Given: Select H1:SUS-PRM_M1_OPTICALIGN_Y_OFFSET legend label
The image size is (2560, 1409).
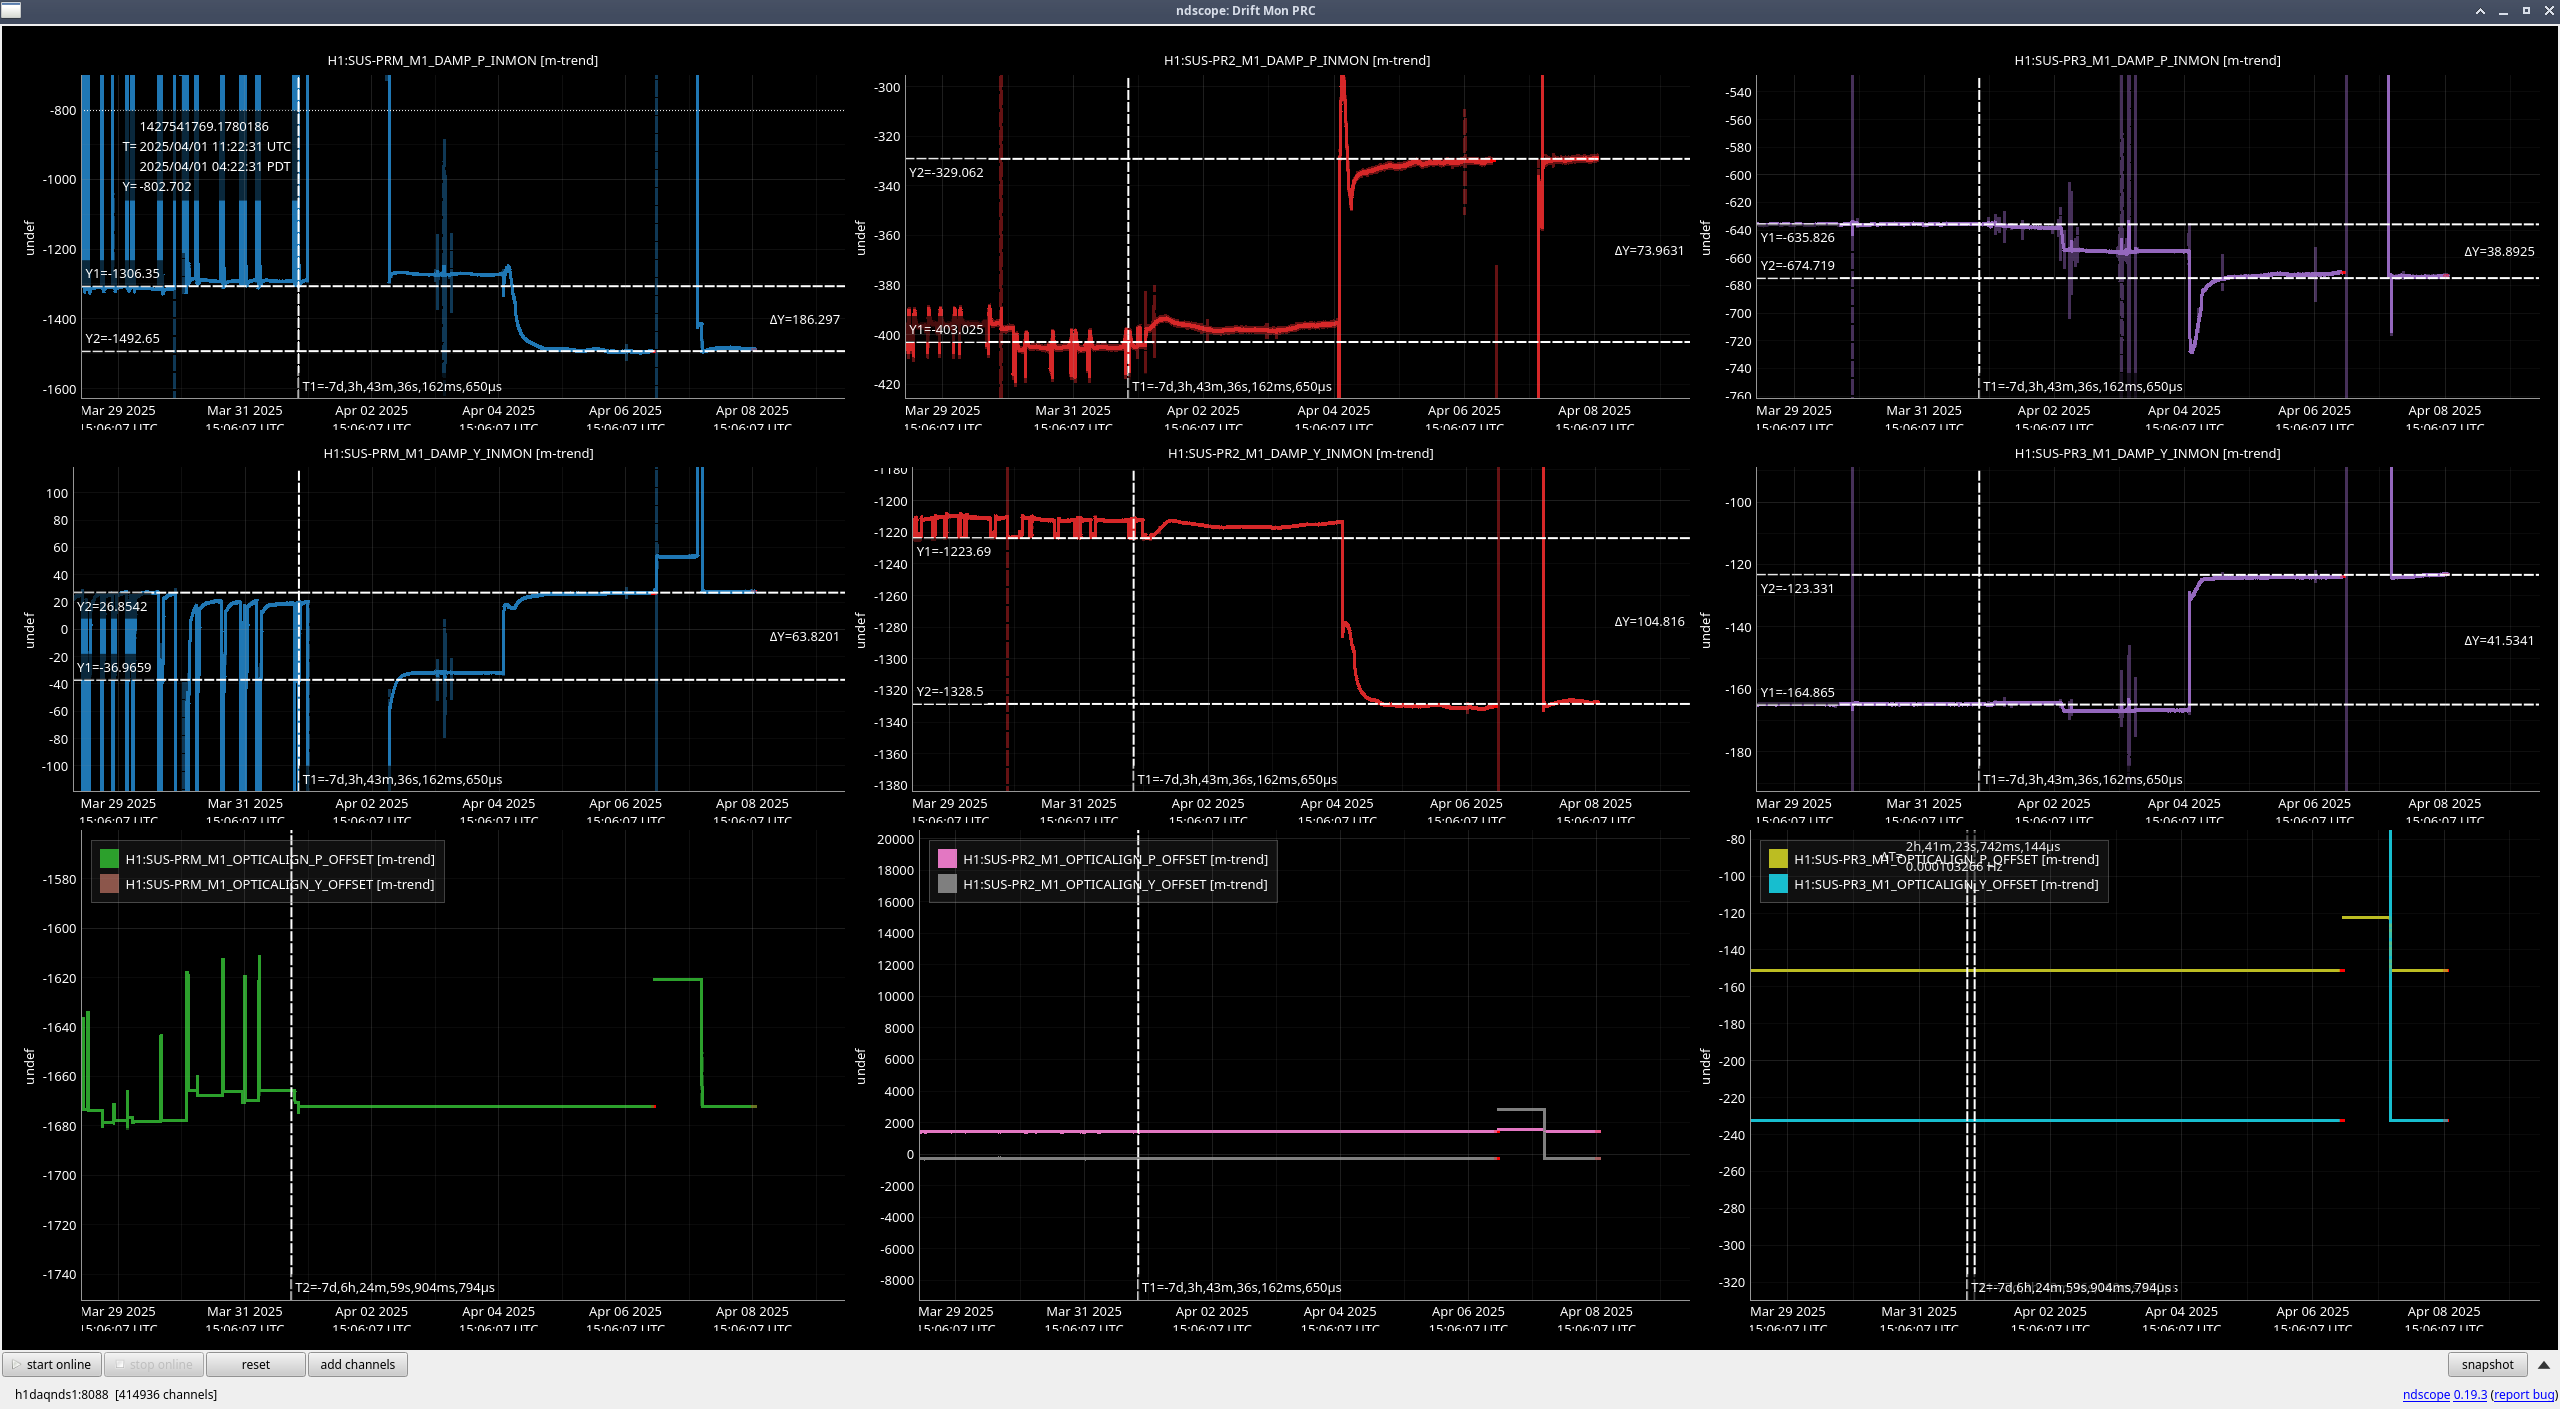Looking at the screenshot, I should [280, 884].
